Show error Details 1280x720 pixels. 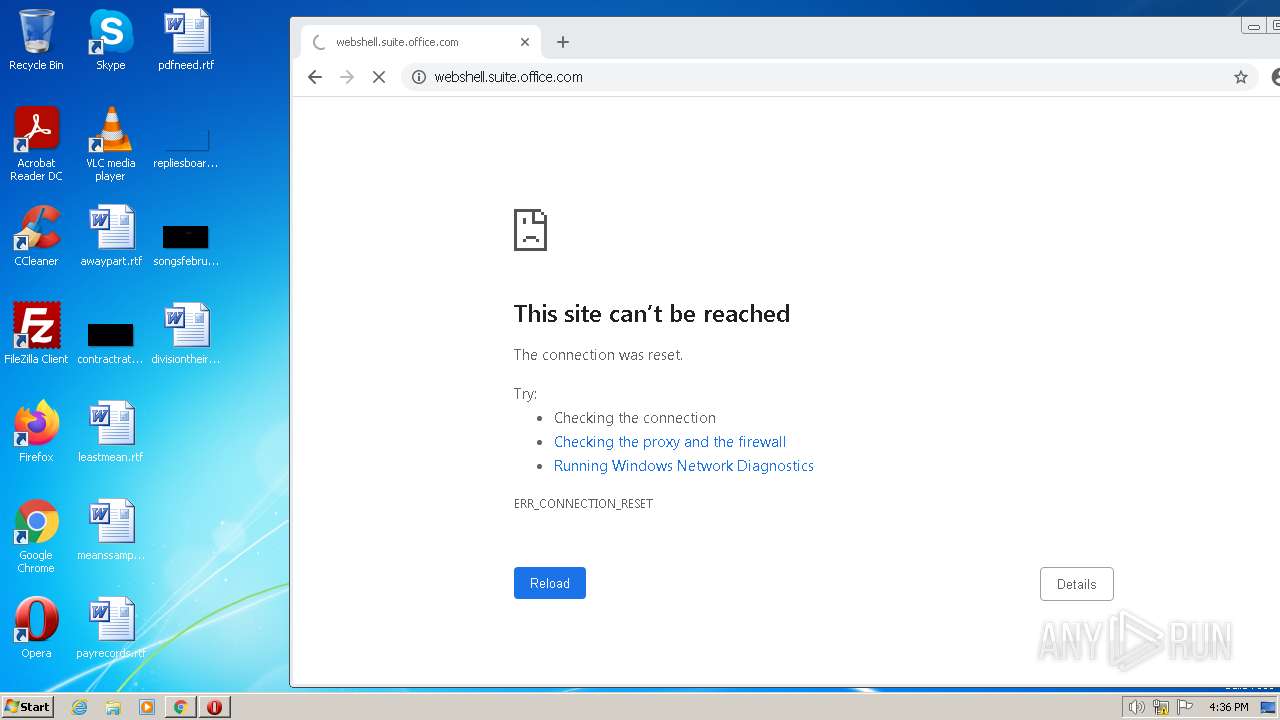(1077, 584)
